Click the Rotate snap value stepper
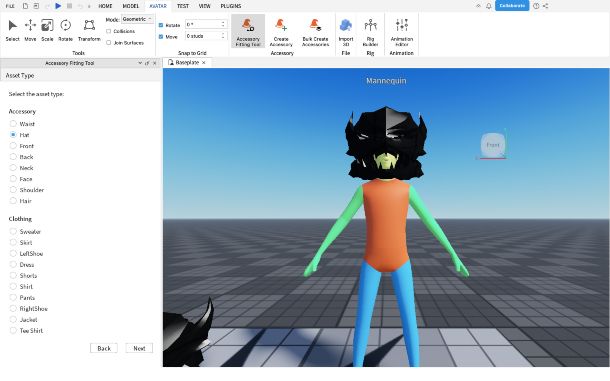 (223, 25)
